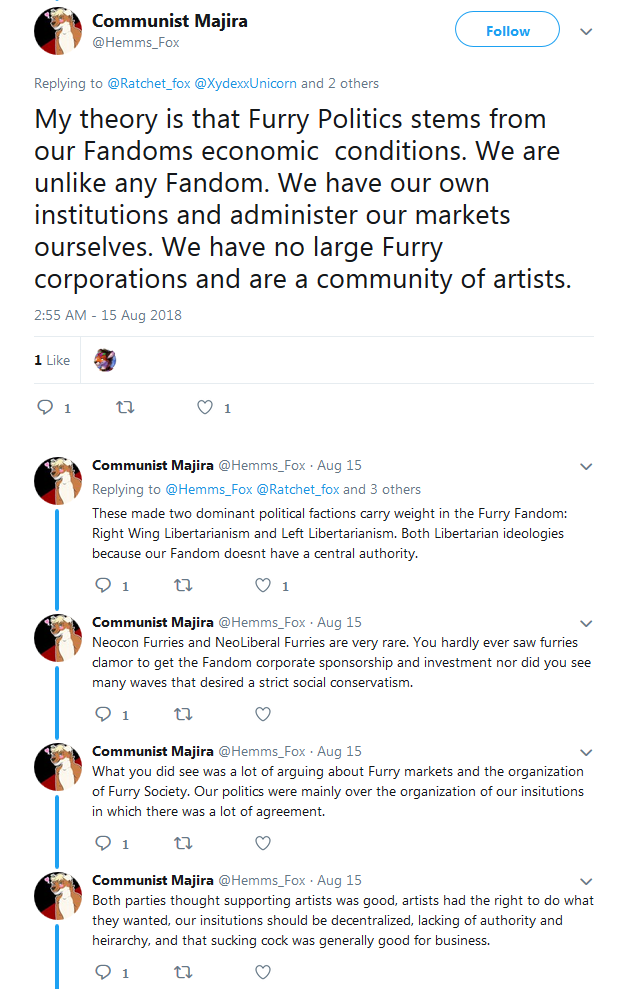Open the 1 Like count link
Image resolution: width=632 pixels, height=989 pixels.
coord(52,360)
